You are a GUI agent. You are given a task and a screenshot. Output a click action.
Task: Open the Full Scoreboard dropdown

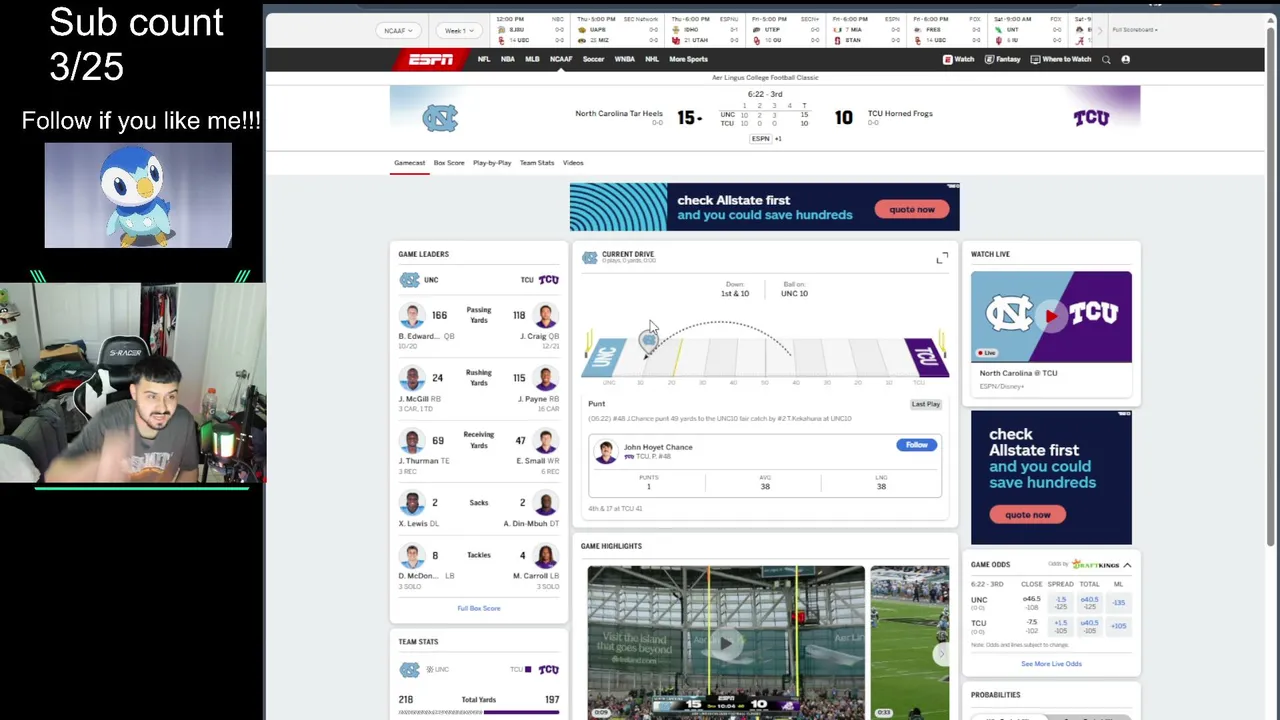coord(1135,30)
